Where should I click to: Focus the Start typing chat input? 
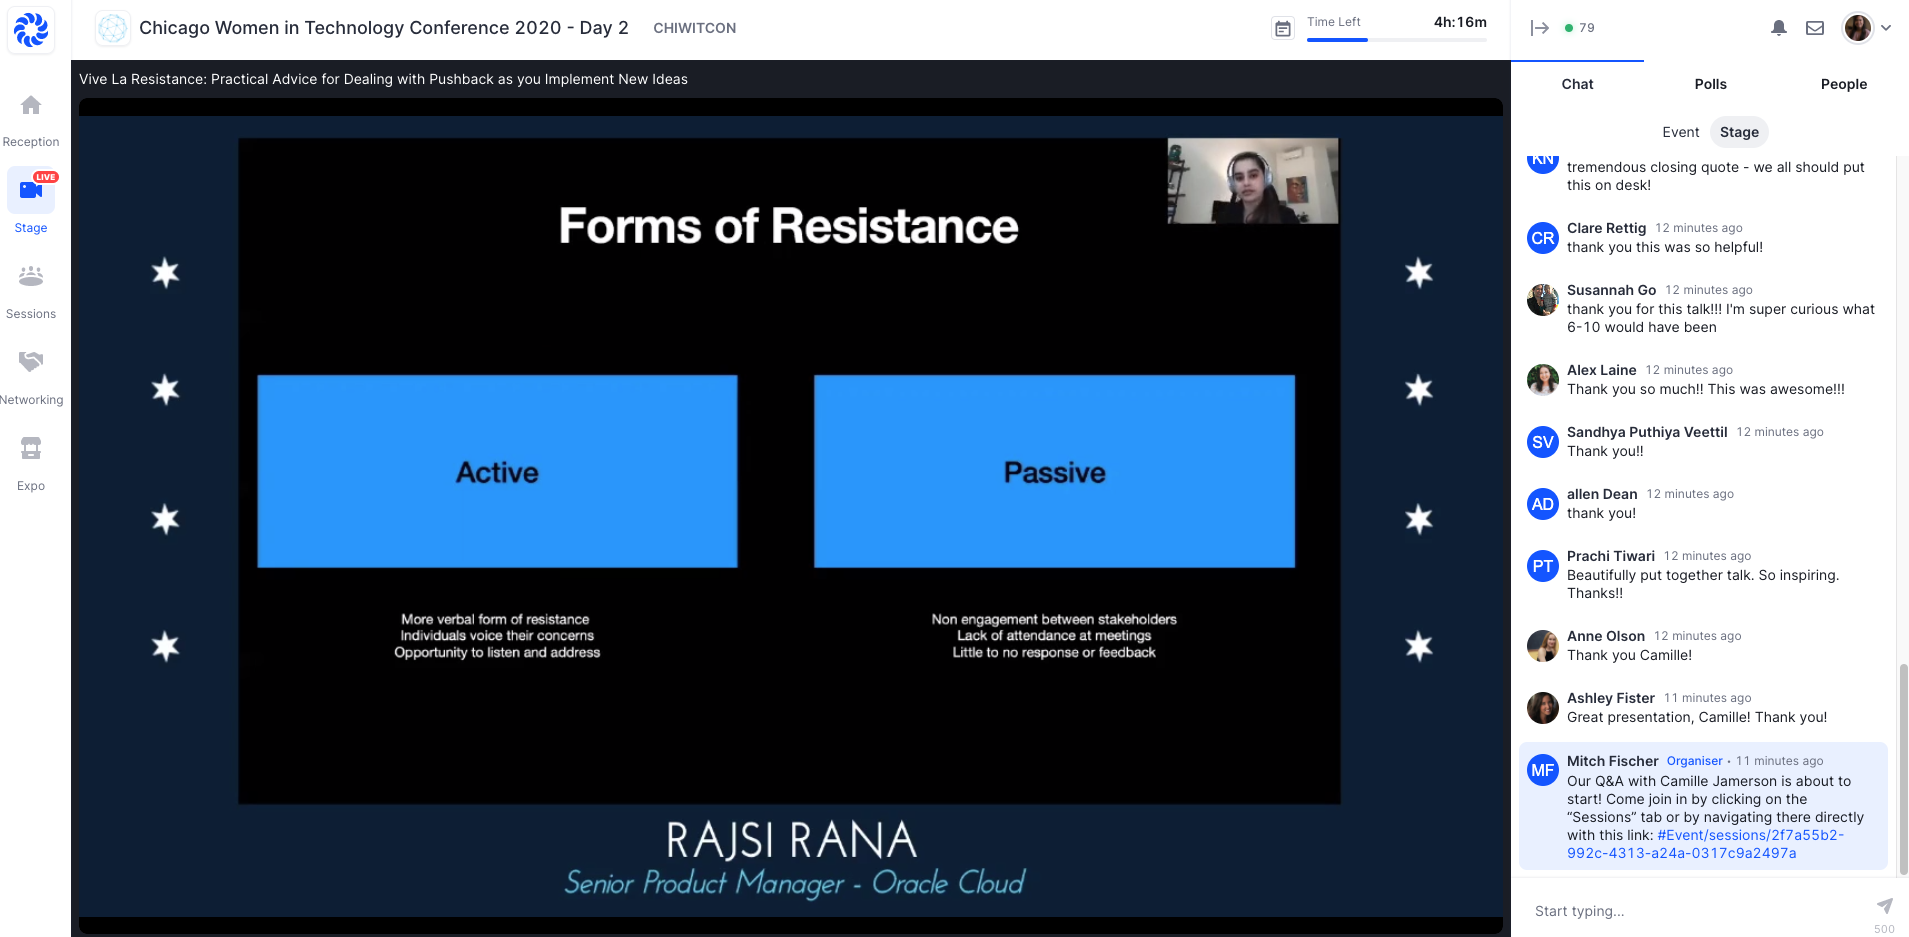(x=1695, y=911)
